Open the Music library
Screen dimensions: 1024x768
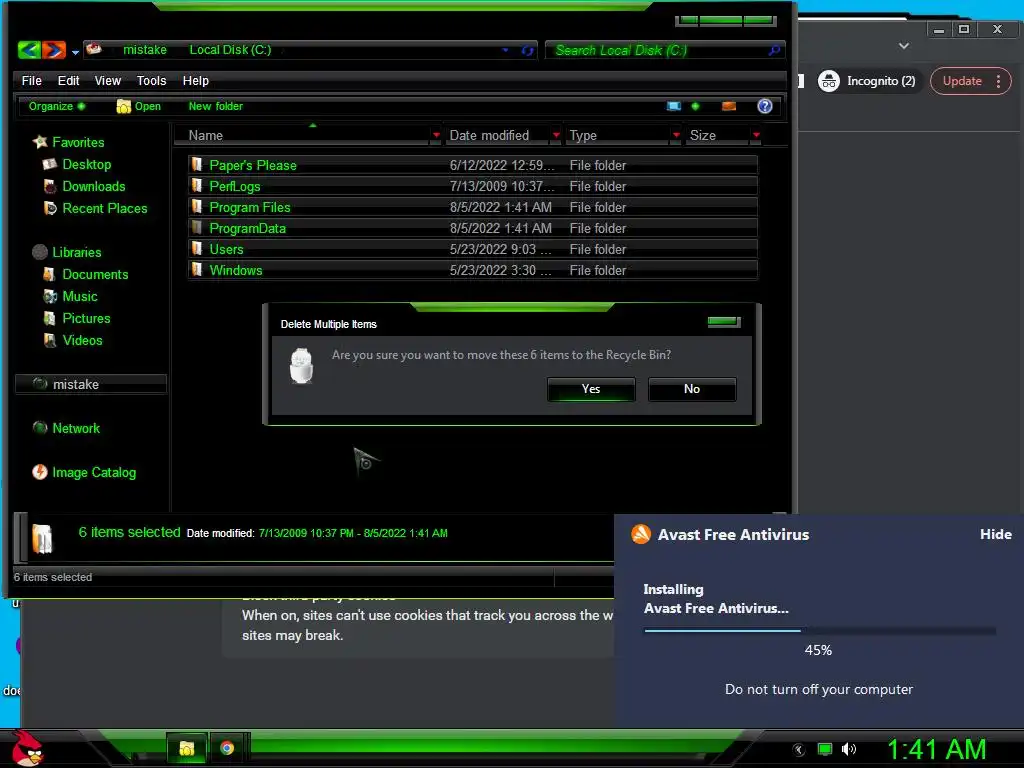(70, 296)
